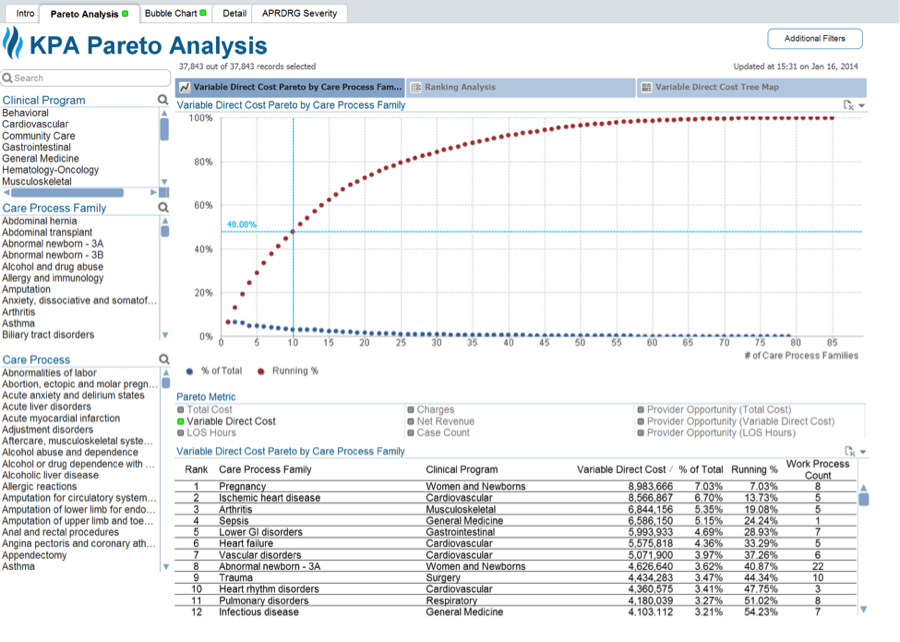This screenshot has height=642, width=900.
Task: Open the table options dropdown arrow
Action: coord(861,452)
